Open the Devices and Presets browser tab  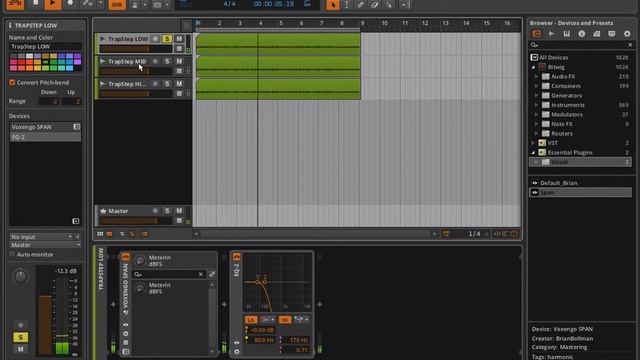[537, 34]
